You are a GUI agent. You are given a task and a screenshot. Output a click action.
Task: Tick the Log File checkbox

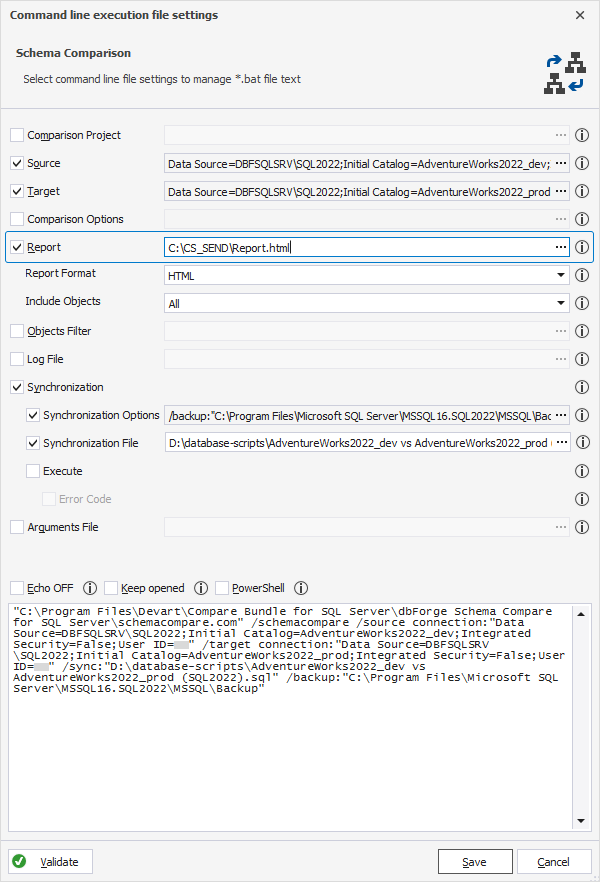tap(17, 359)
